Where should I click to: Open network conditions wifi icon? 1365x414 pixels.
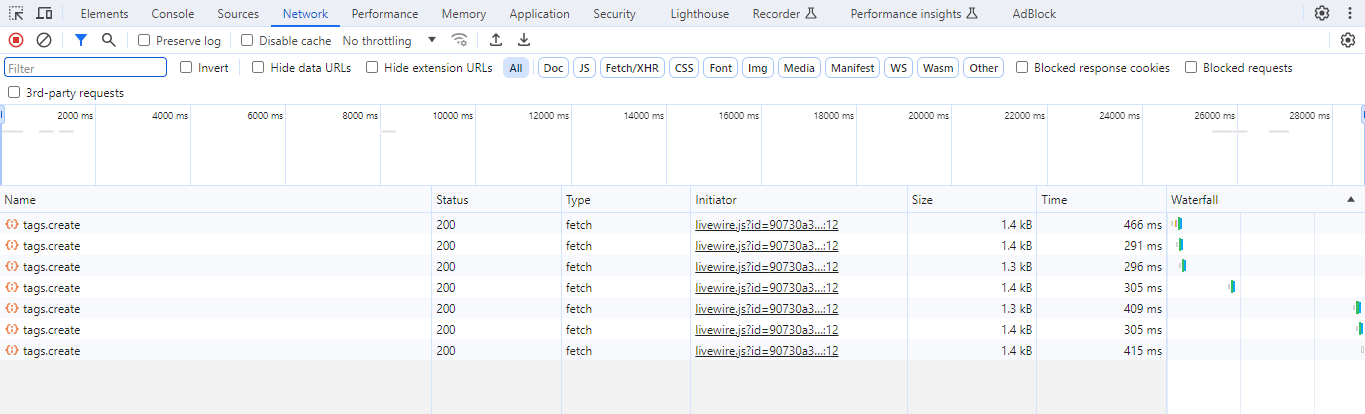pyautogui.click(x=460, y=40)
